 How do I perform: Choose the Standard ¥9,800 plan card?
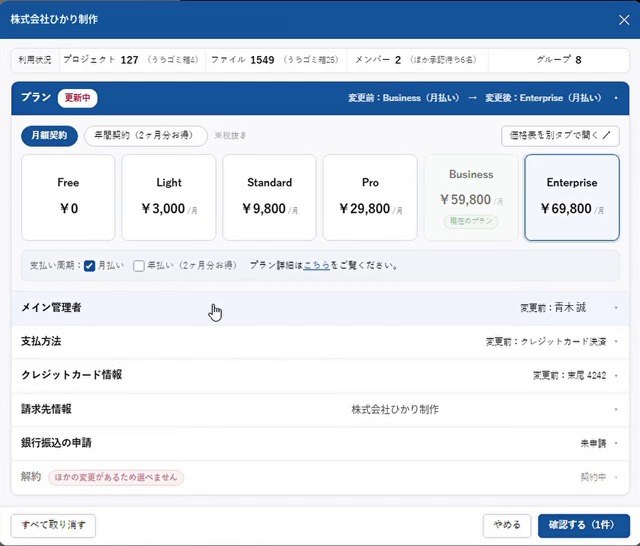pos(269,198)
